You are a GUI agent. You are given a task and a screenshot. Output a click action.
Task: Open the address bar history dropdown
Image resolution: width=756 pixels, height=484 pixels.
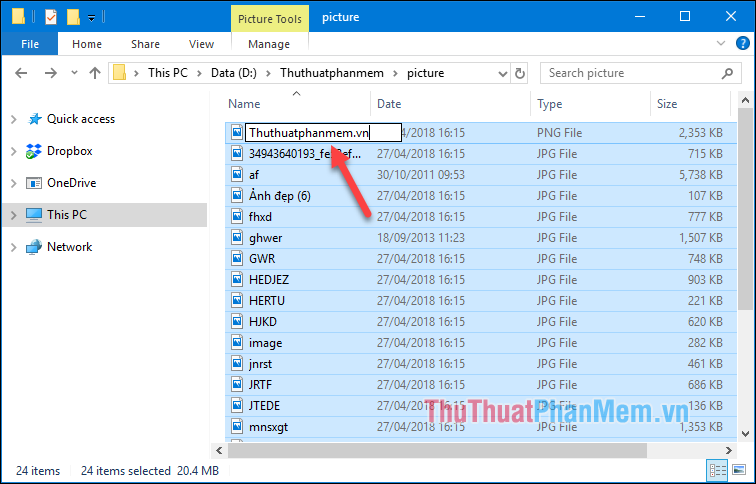(502, 73)
